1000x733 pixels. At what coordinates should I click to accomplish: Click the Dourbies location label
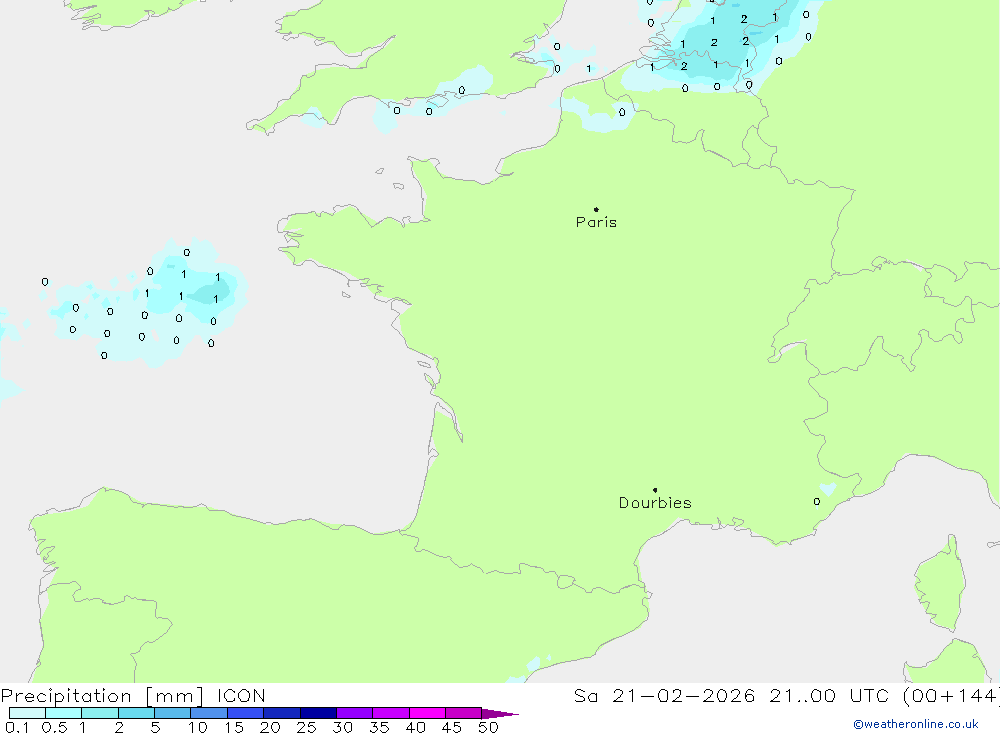click(x=655, y=503)
